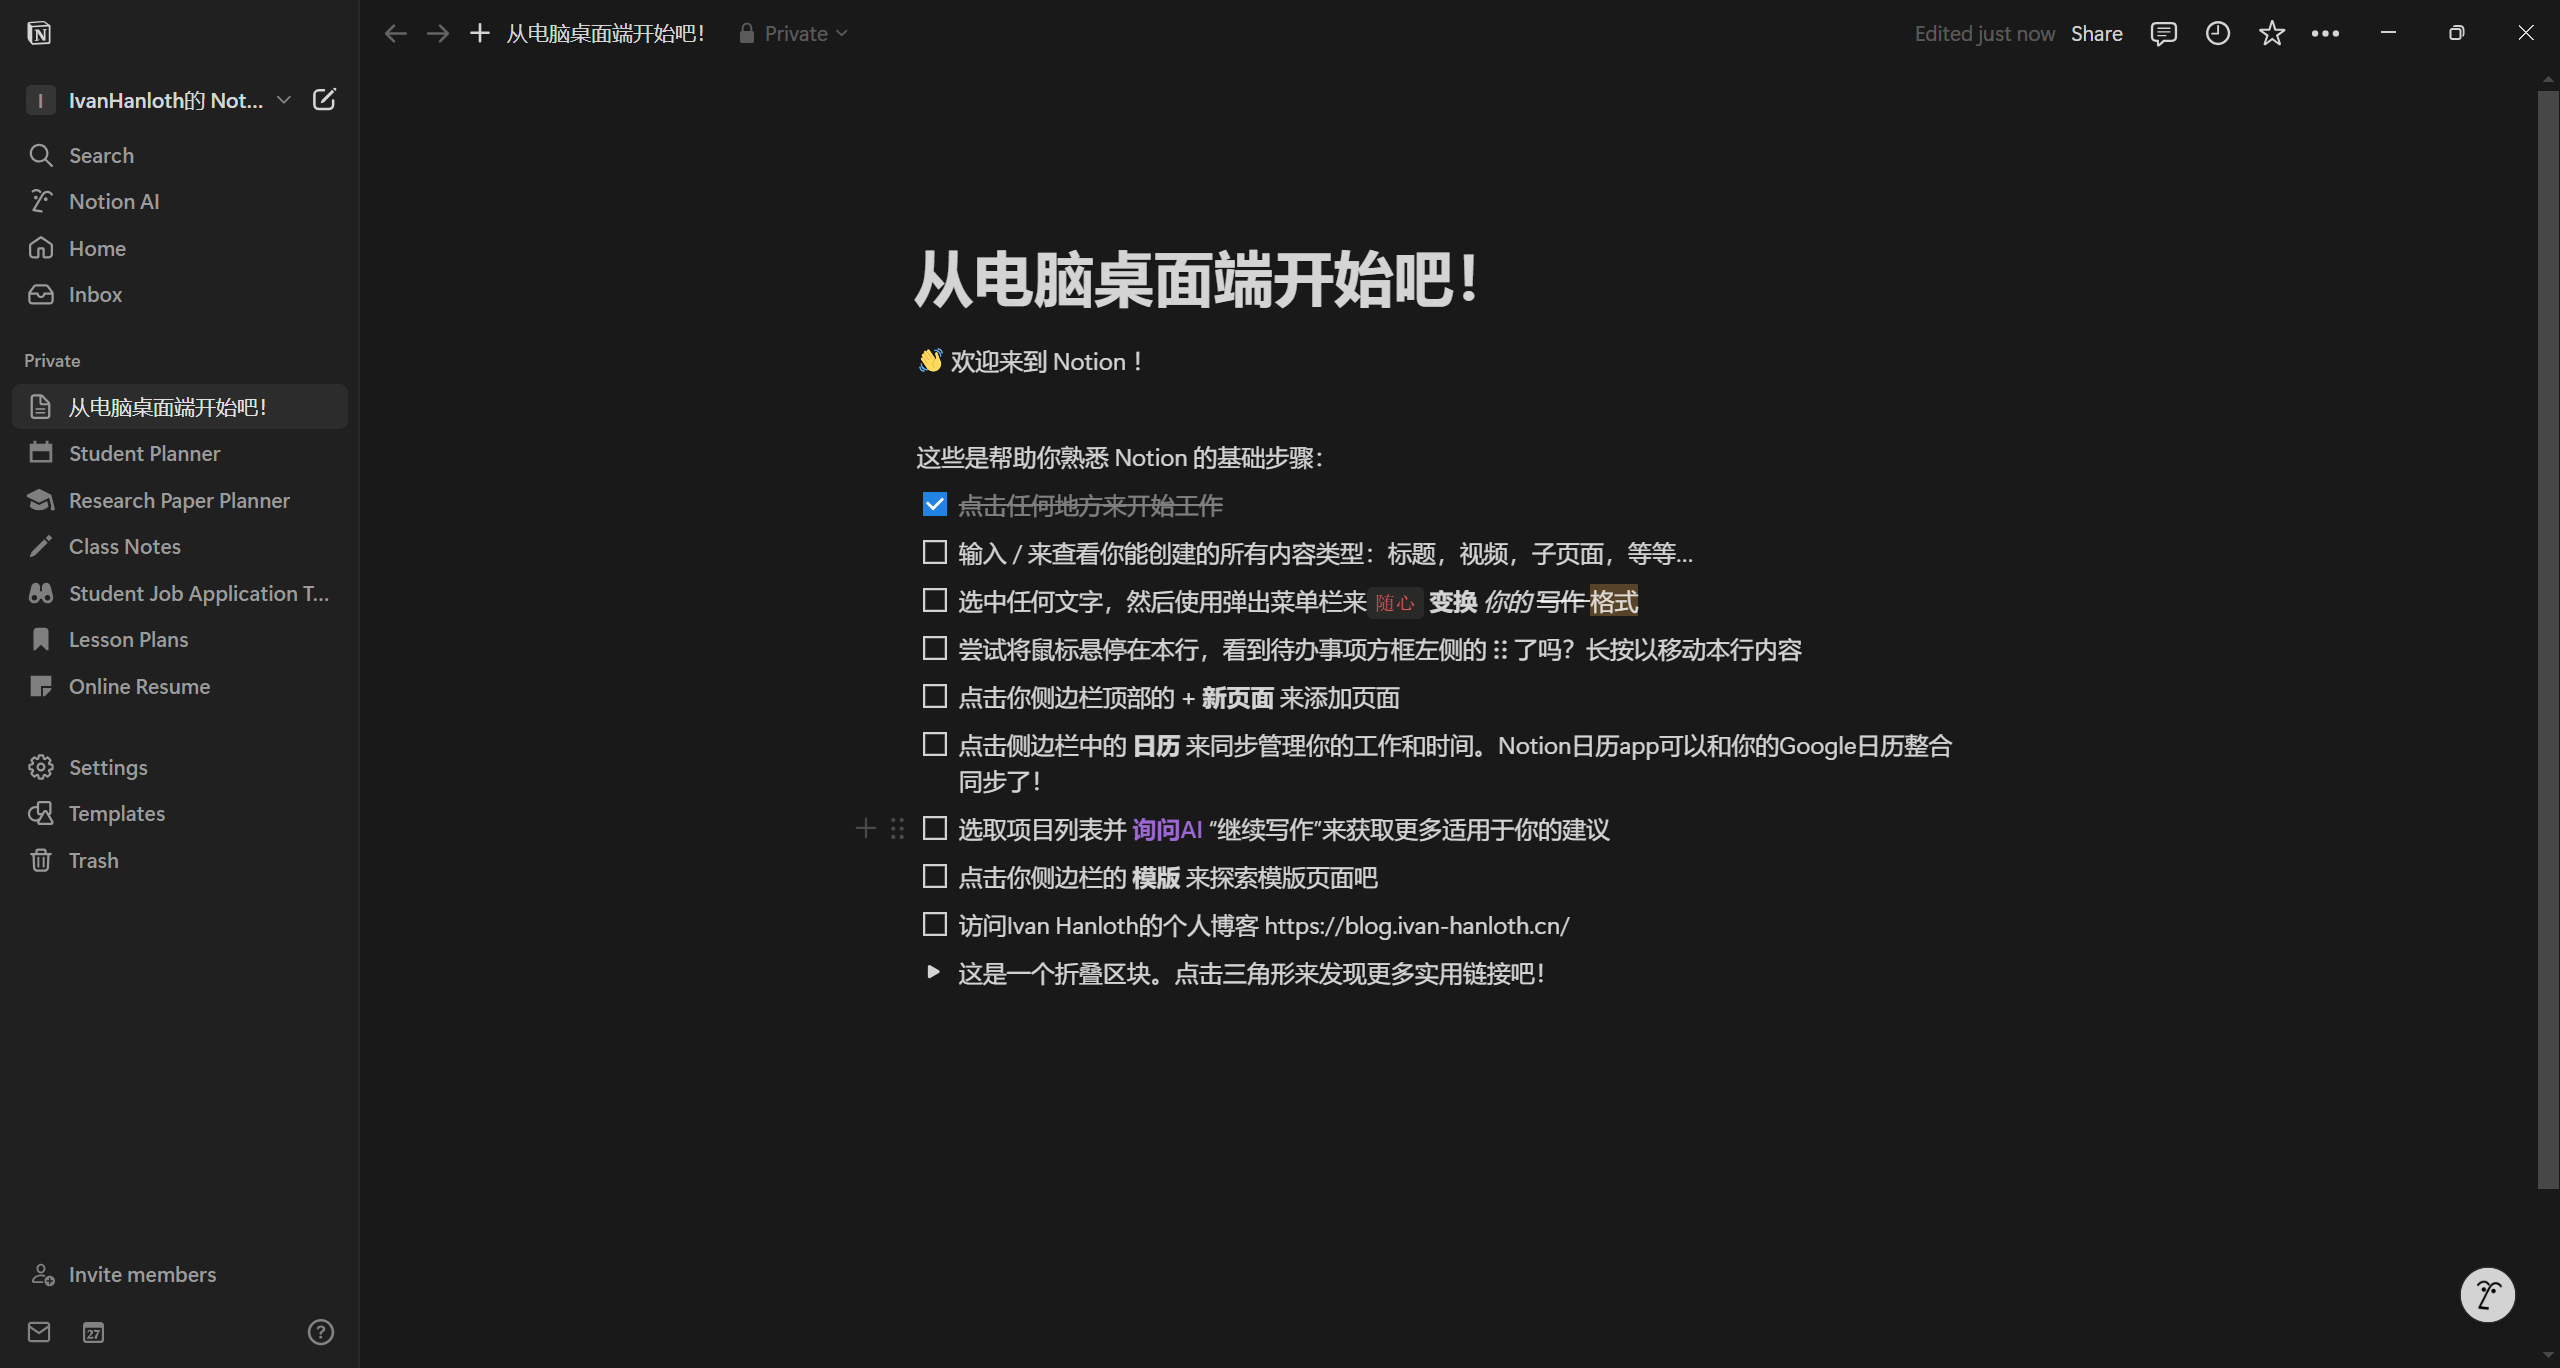The image size is (2560, 1368).
Task: Open Trash in the sidebar
Action: click(180, 860)
